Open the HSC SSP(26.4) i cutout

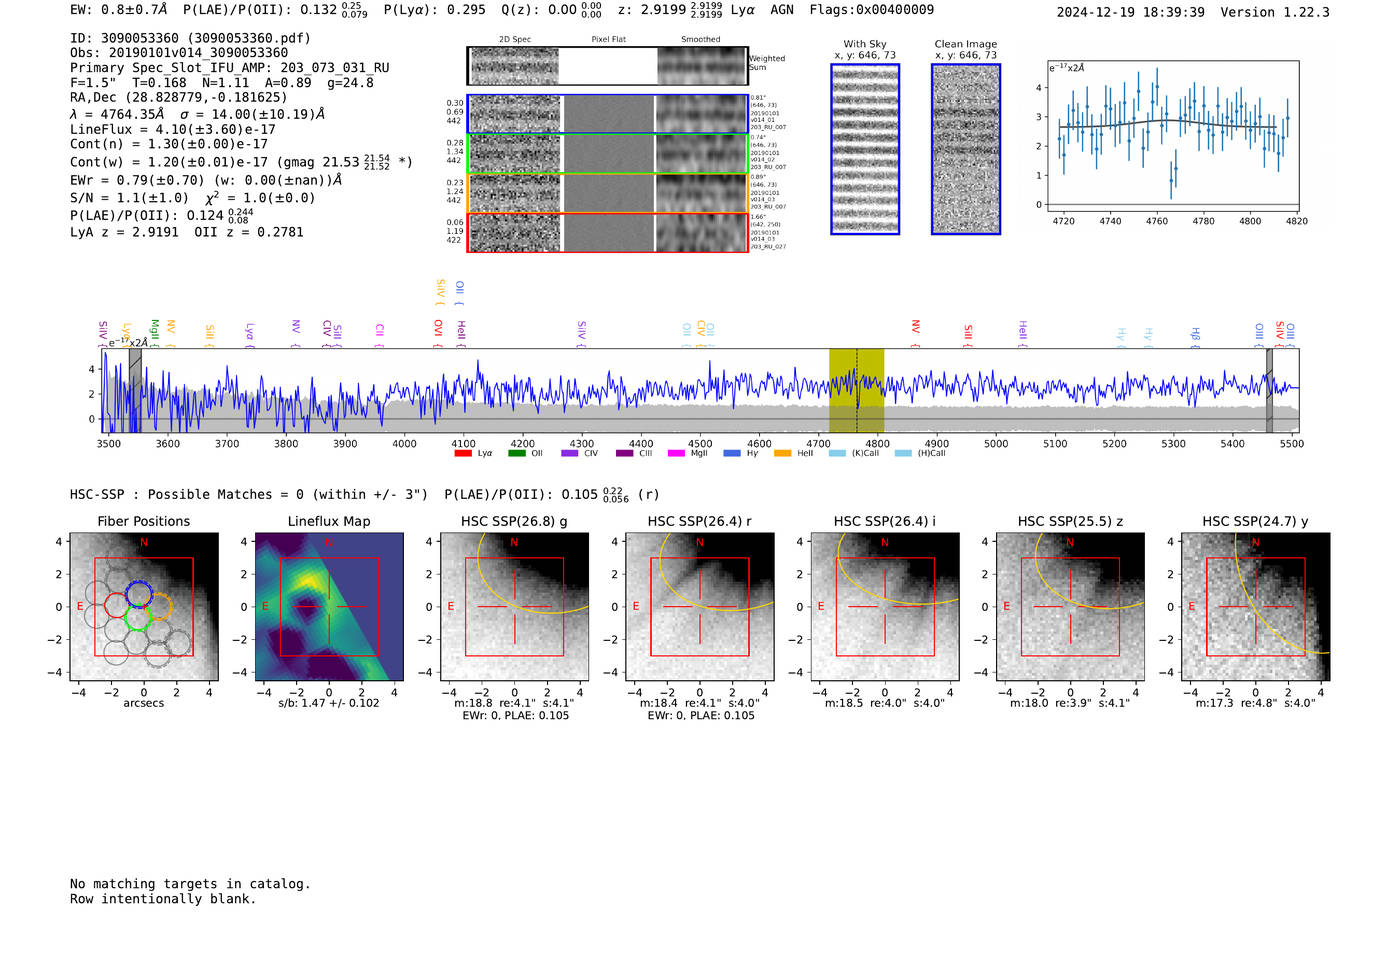tap(885, 607)
